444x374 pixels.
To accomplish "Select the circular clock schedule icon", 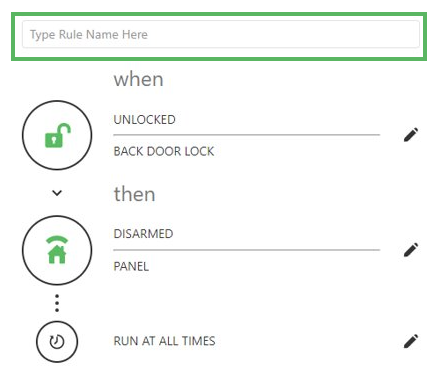I will pos(57,342).
